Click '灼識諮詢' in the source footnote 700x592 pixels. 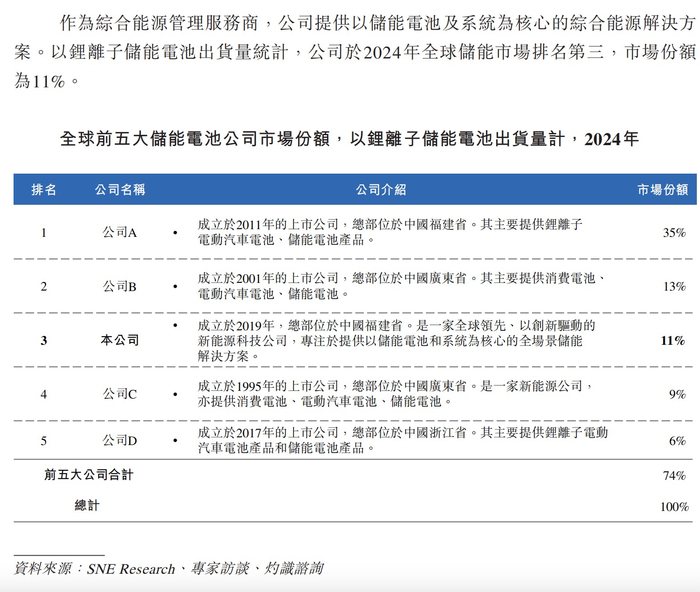(x=294, y=568)
